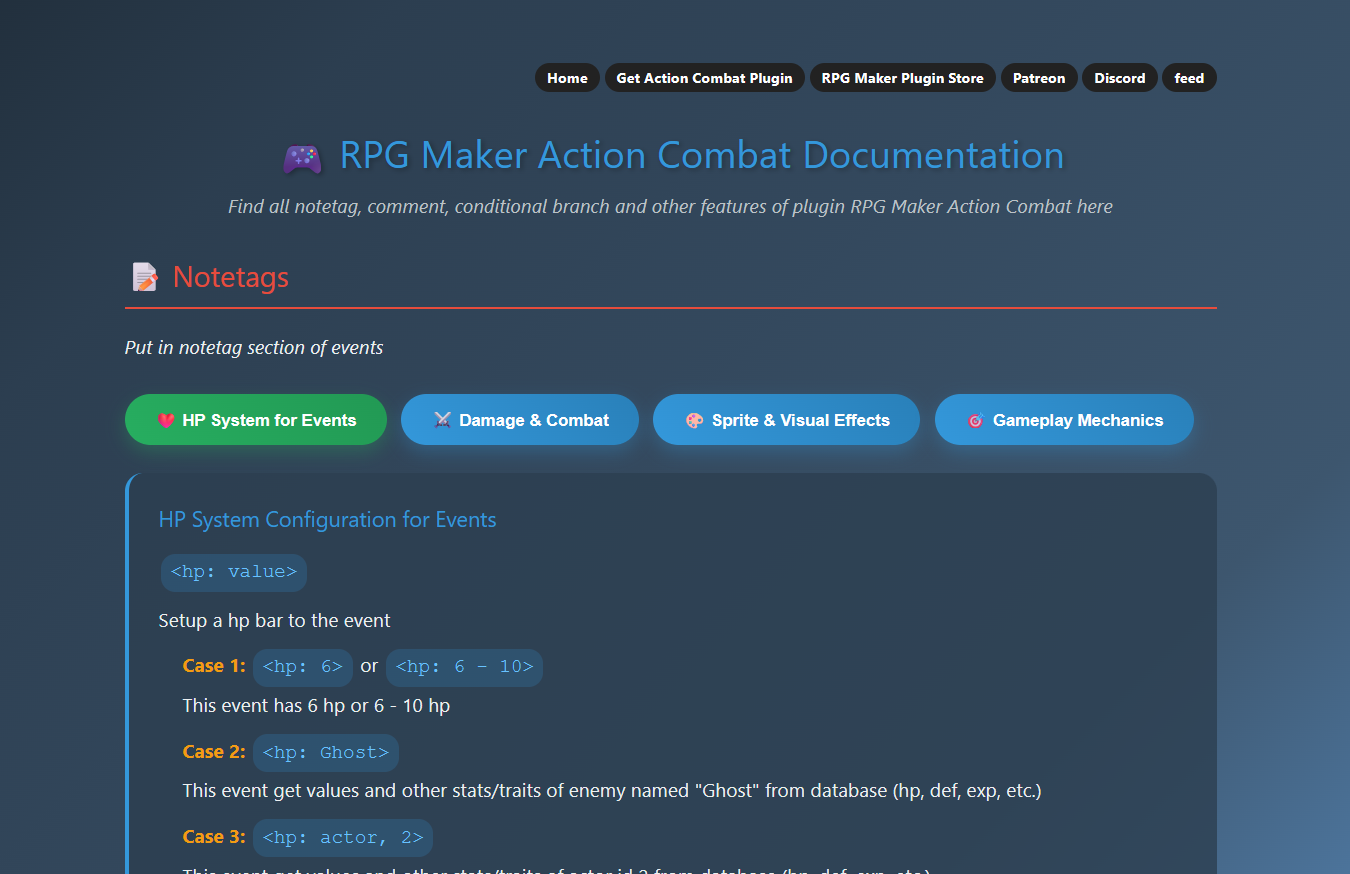
Task: Open the feed link
Action: click(x=1189, y=78)
